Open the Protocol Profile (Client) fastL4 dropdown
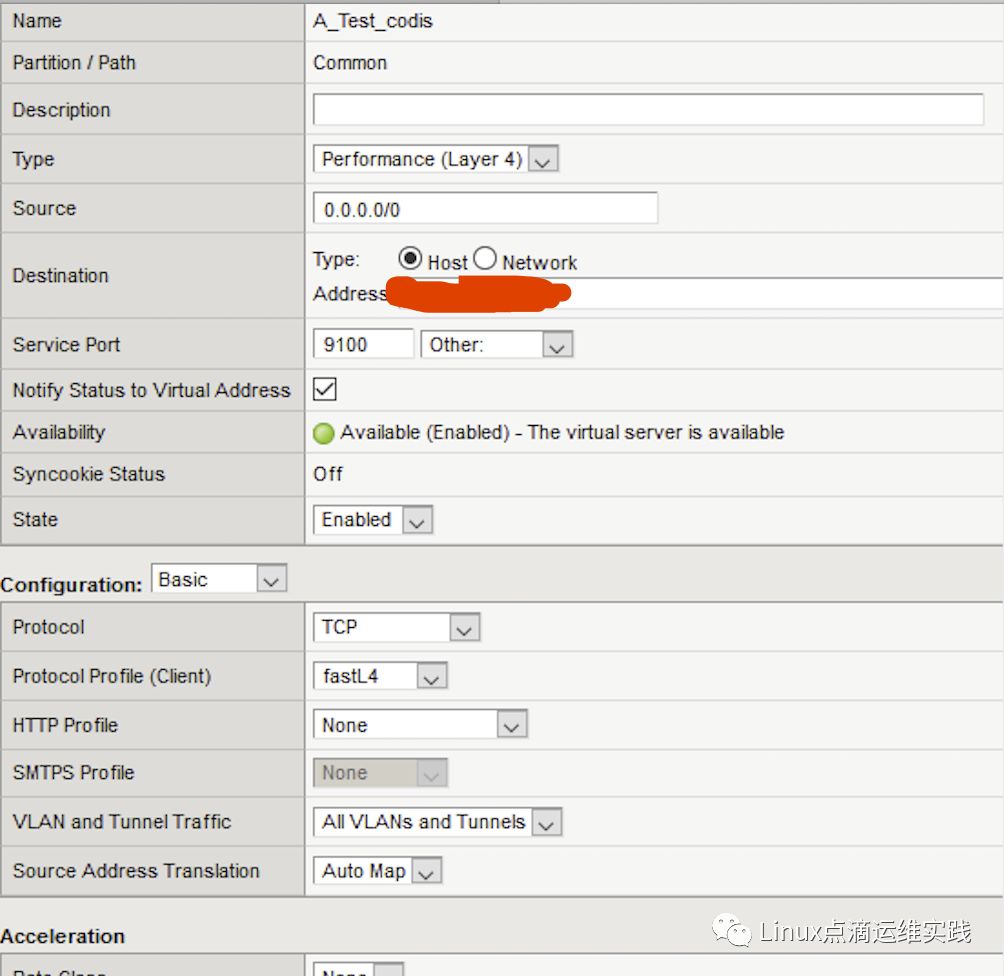The image size is (1004, 976). click(380, 676)
